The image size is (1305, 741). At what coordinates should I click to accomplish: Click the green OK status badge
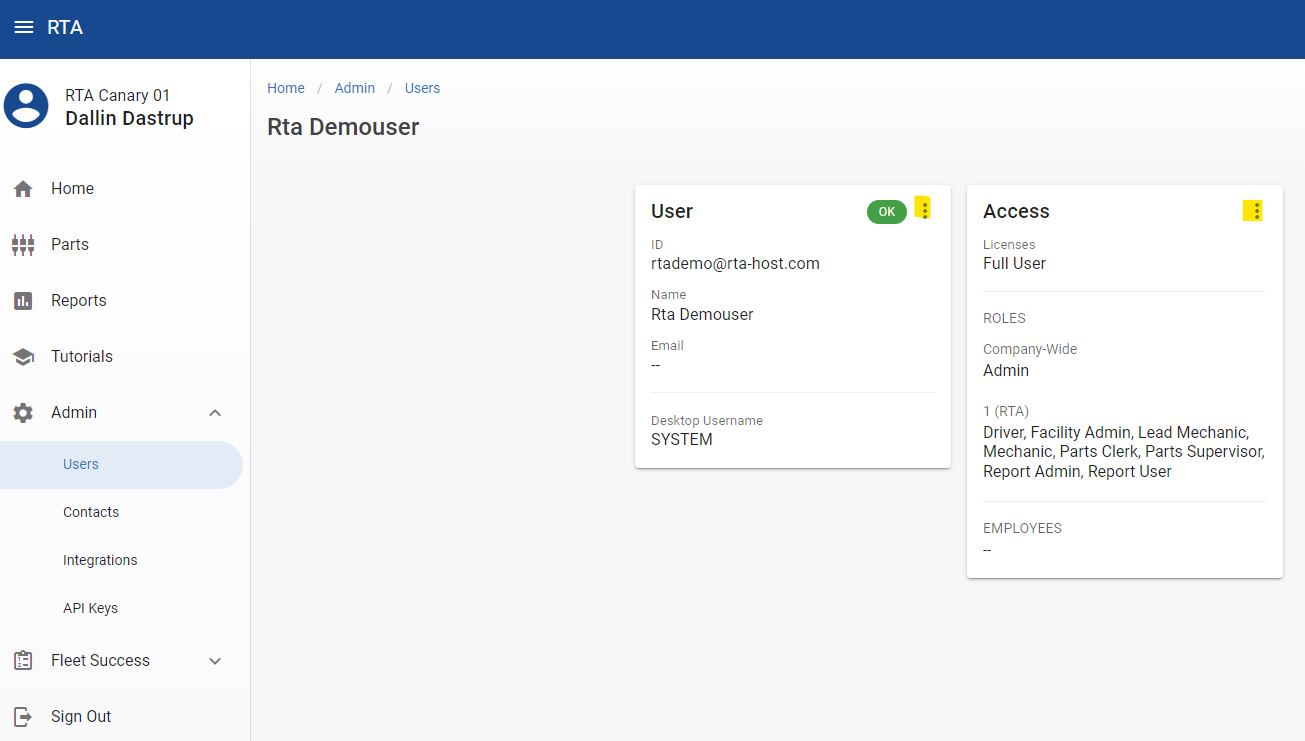click(886, 211)
